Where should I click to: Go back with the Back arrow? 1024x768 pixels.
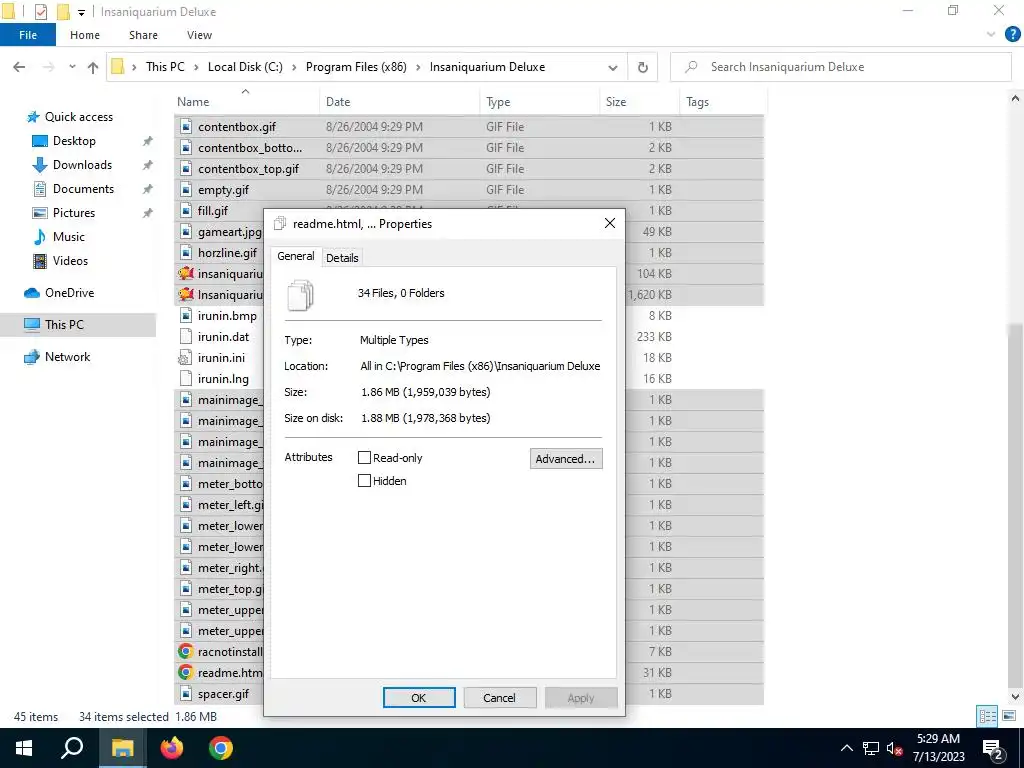click(x=19, y=67)
